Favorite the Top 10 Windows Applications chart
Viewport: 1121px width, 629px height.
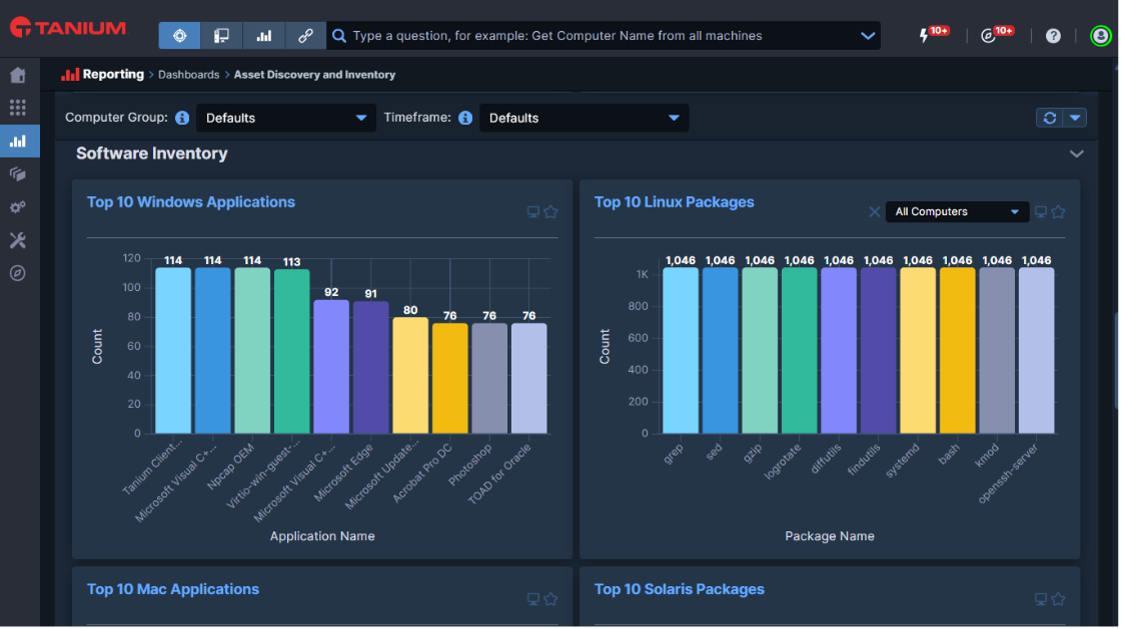550,212
